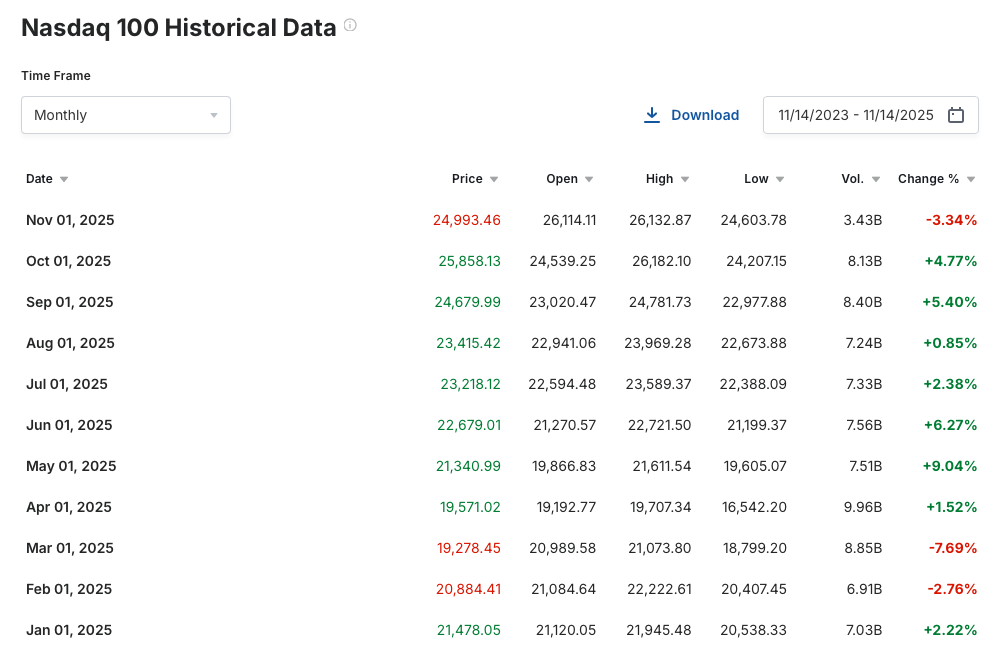Select the Jun 01, 2025 date cell
The image size is (994, 656).
(x=69, y=425)
